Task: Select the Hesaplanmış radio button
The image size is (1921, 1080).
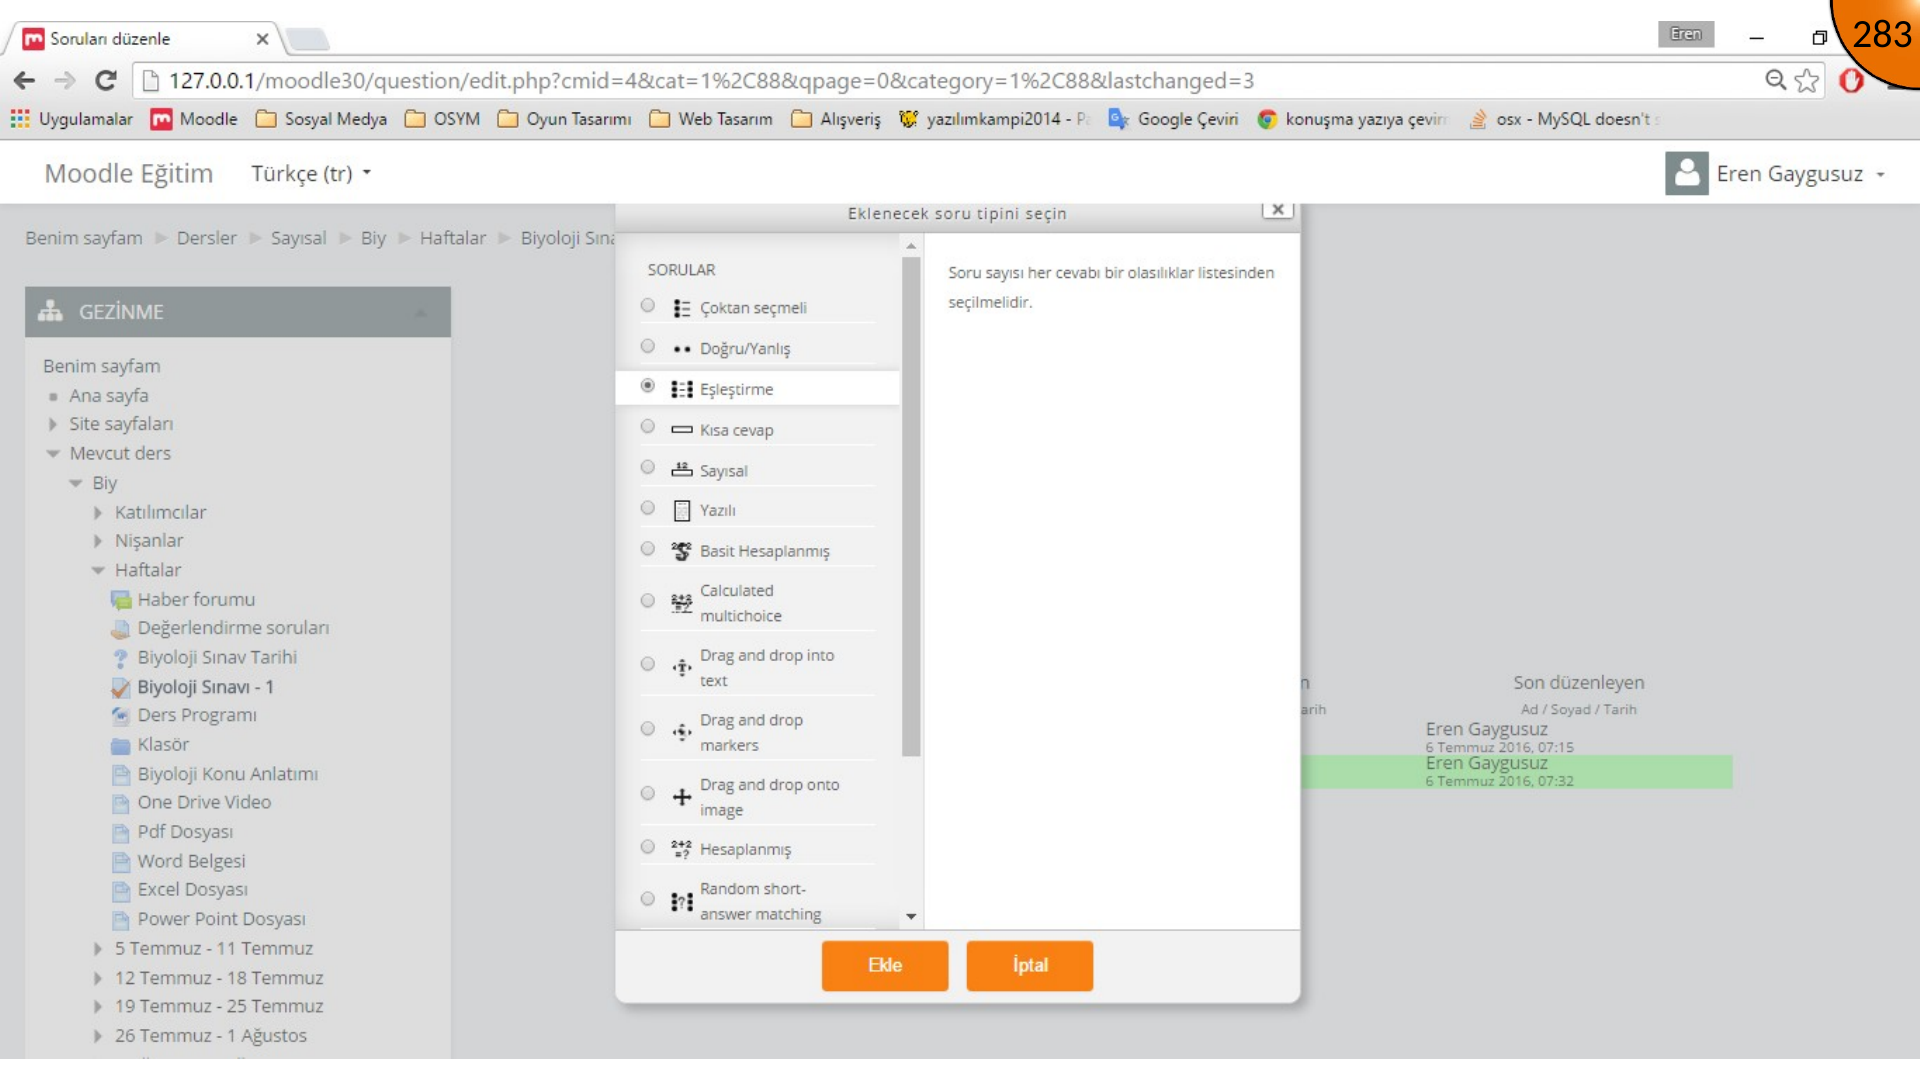Action: [x=648, y=847]
